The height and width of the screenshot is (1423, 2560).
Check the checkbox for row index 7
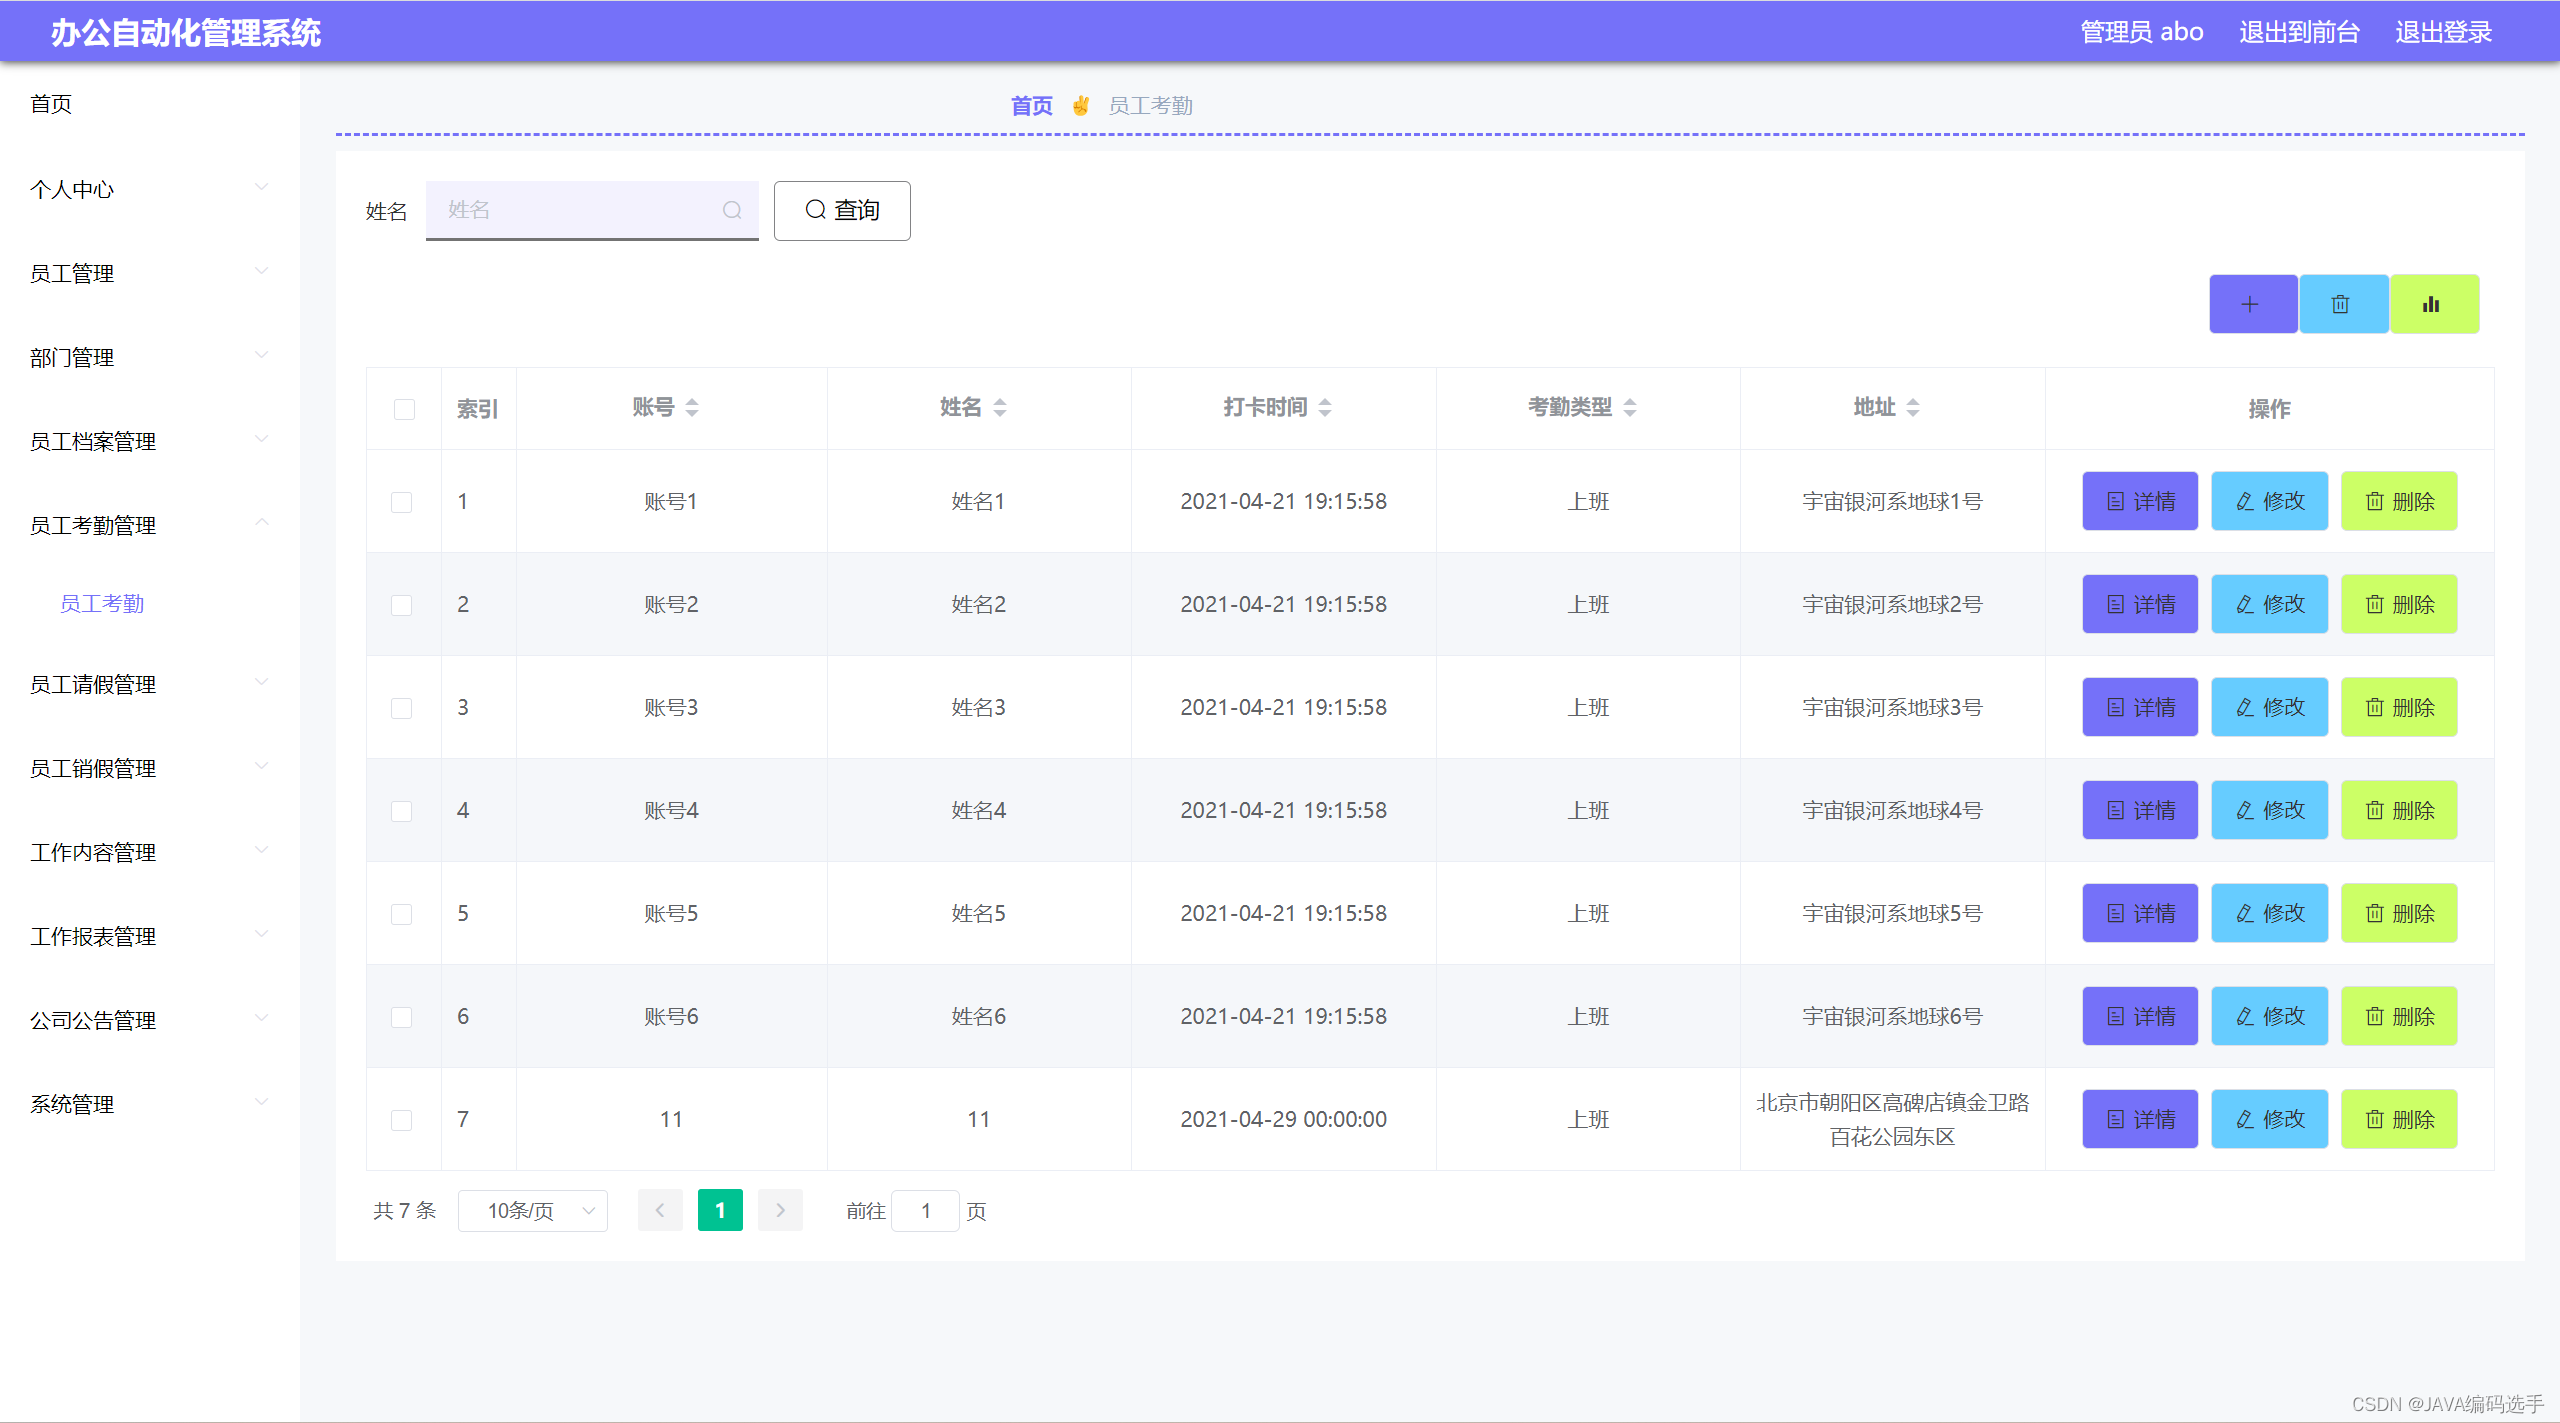401,1120
